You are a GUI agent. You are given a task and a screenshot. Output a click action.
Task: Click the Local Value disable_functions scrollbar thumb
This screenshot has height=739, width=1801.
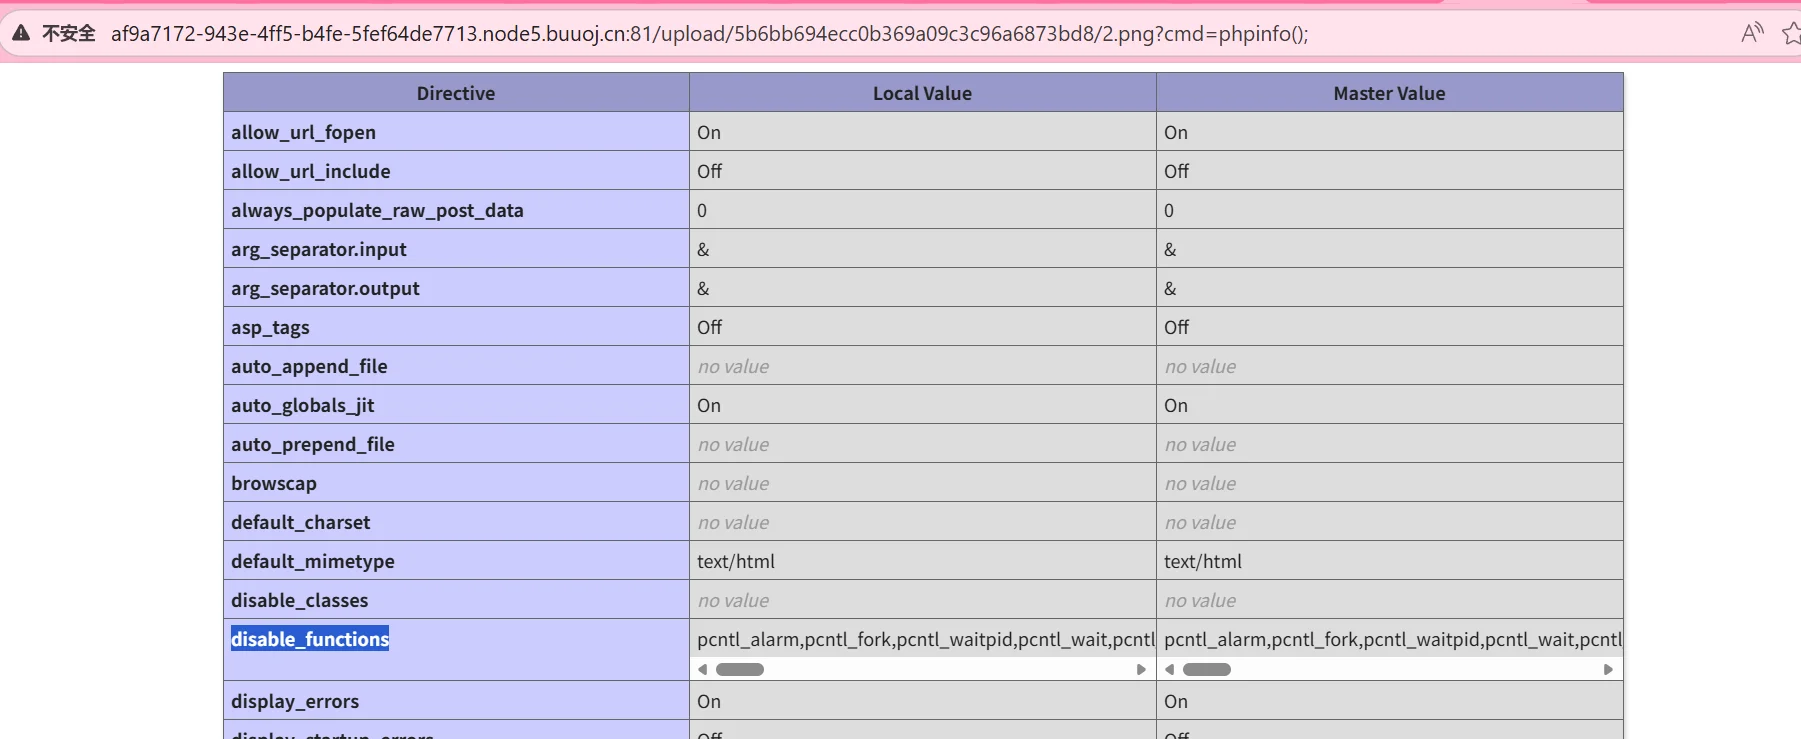pyautogui.click(x=740, y=669)
